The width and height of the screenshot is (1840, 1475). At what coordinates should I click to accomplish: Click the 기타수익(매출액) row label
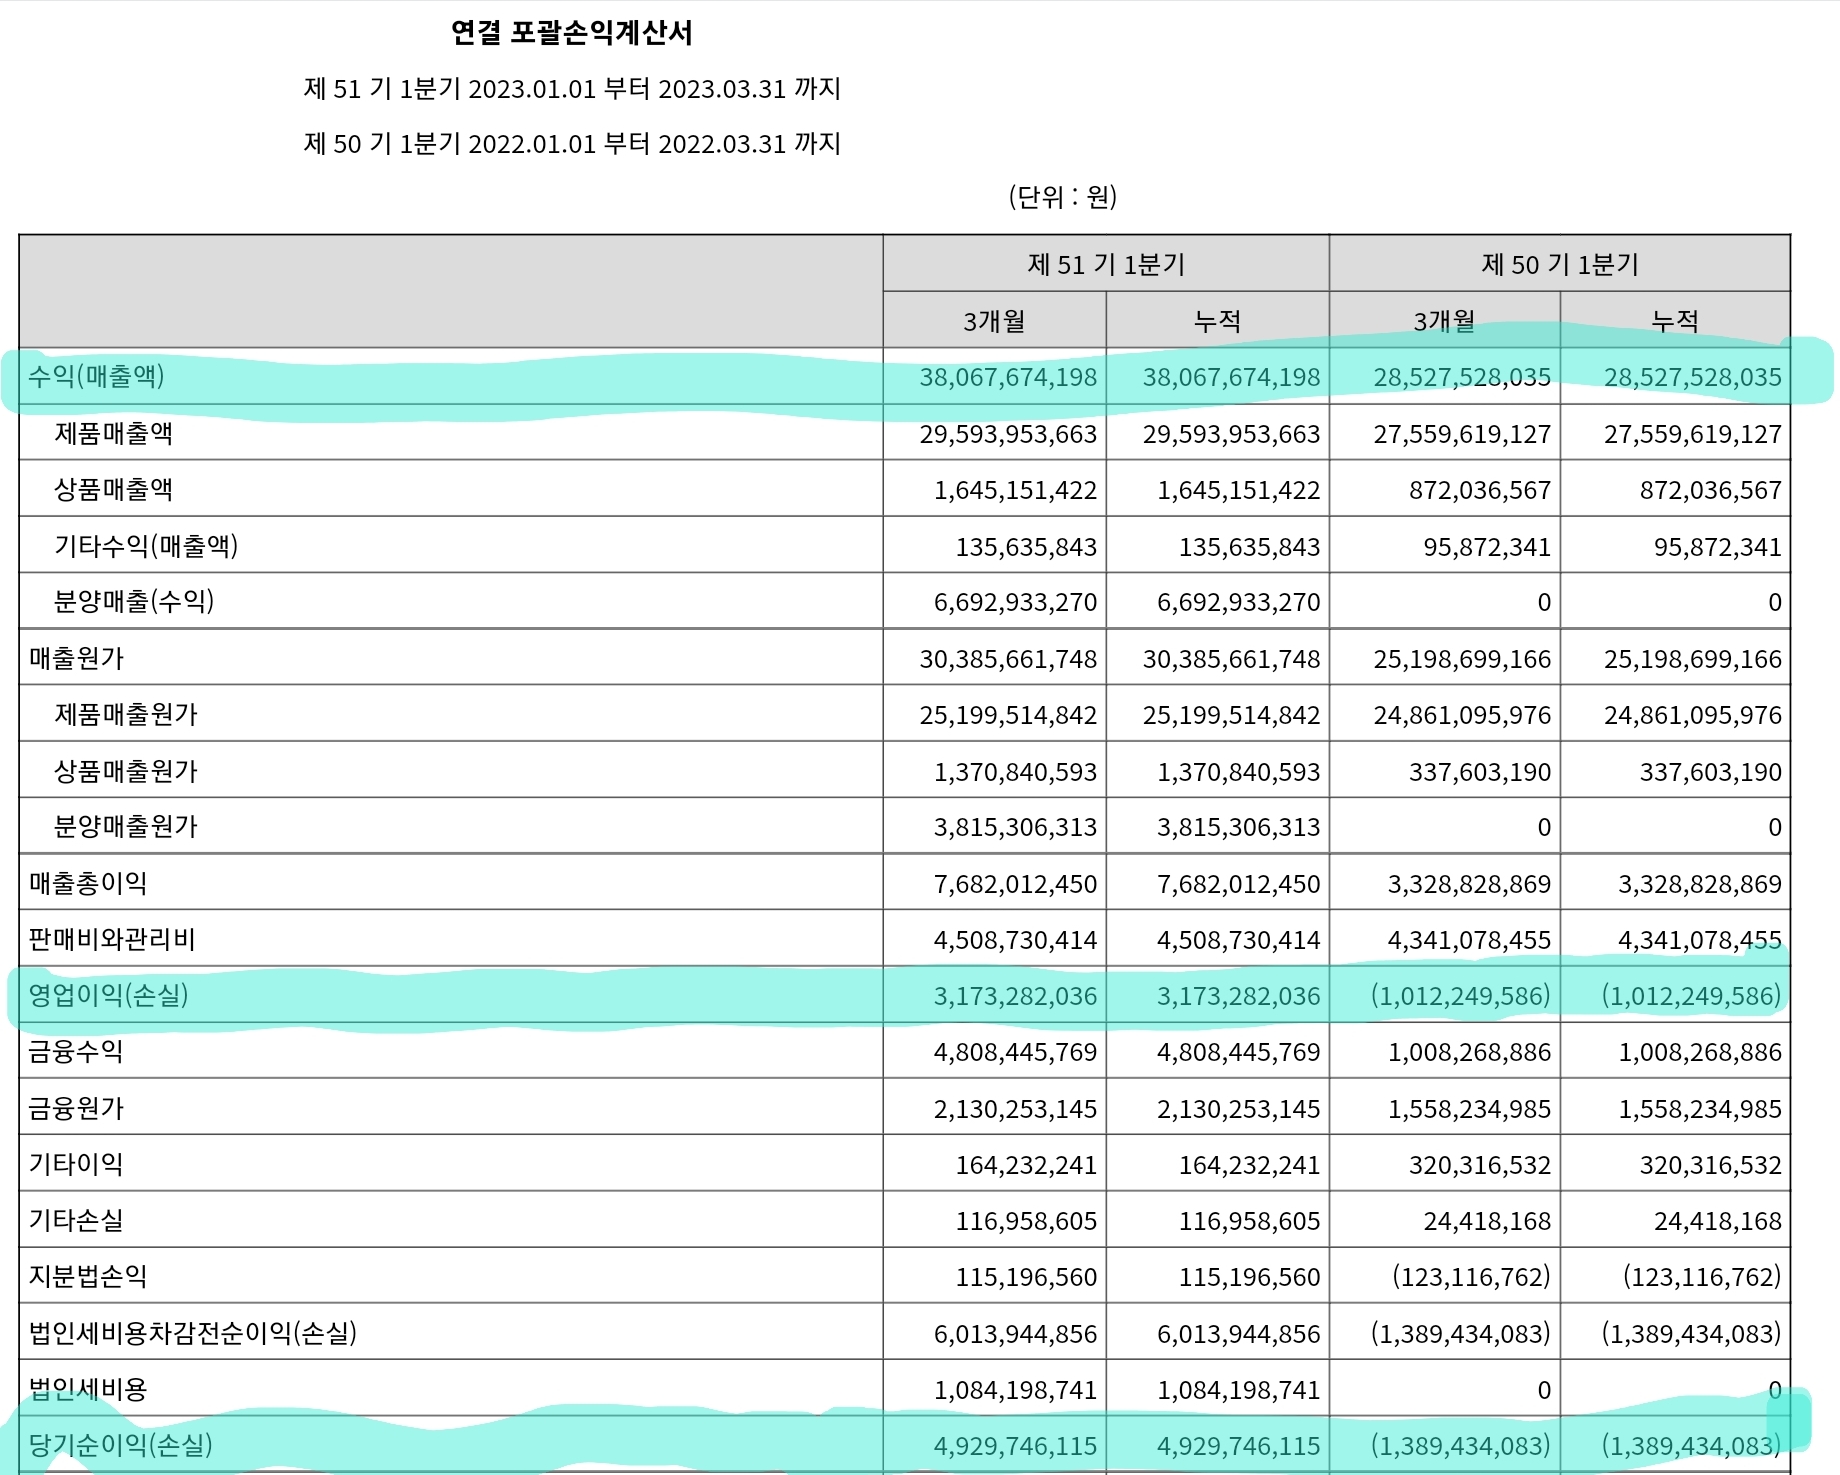point(146,546)
